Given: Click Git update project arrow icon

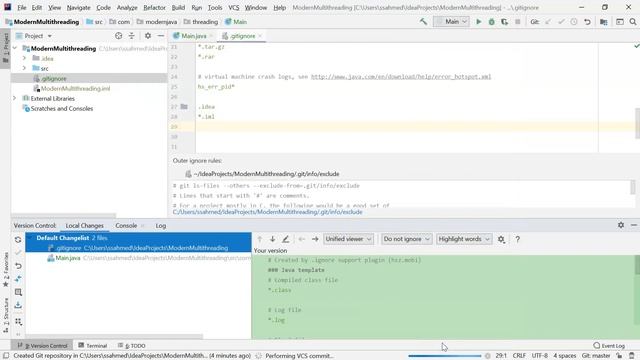Looking at the screenshot, I should coord(548,22).
